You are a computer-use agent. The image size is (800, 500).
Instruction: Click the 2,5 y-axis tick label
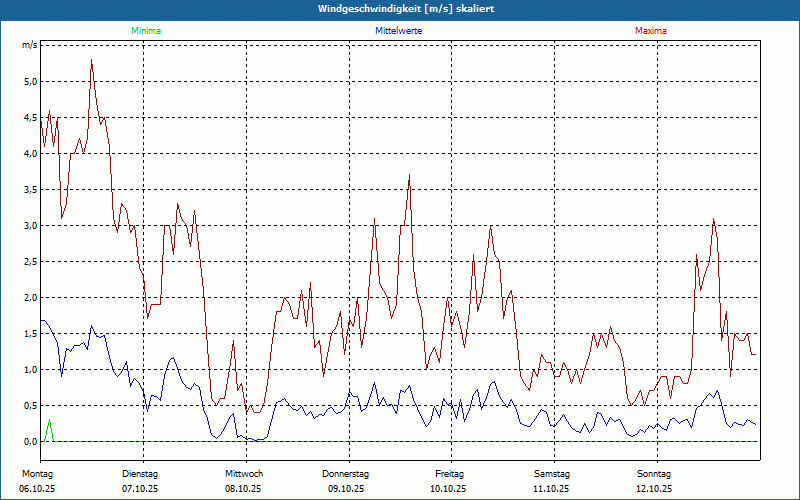[30, 262]
